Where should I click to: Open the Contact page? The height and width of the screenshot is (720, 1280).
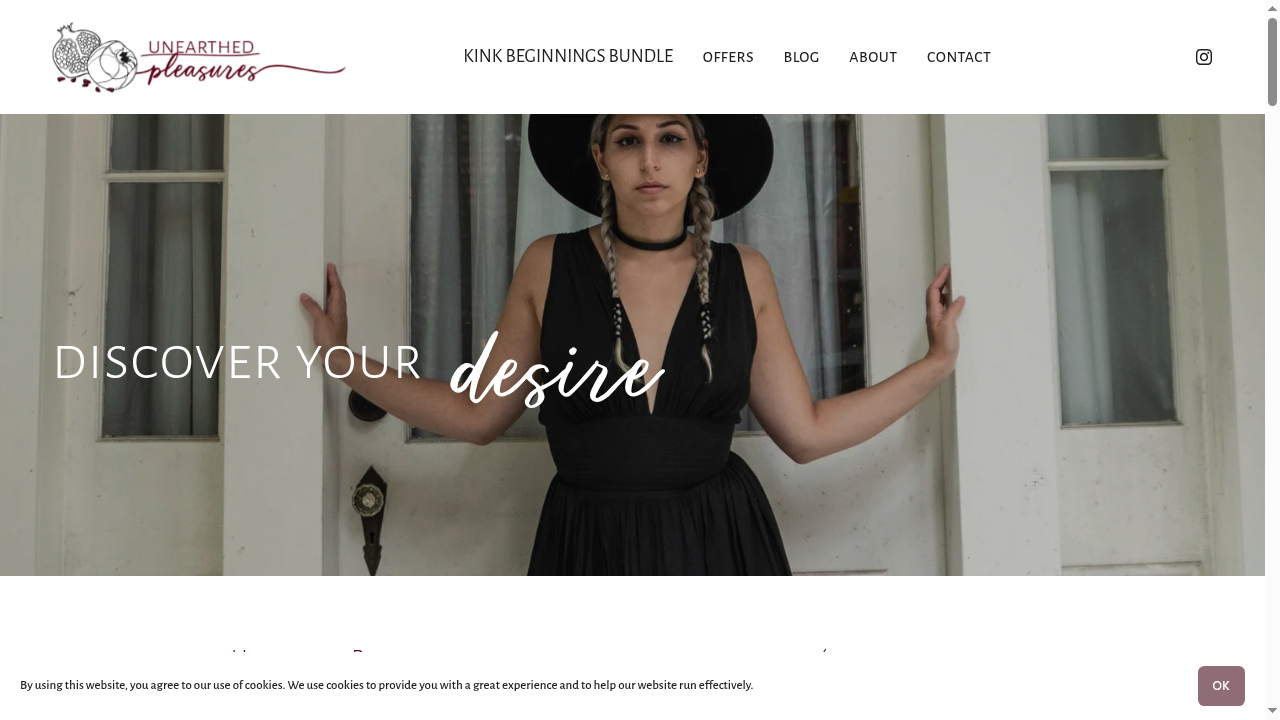point(958,57)
